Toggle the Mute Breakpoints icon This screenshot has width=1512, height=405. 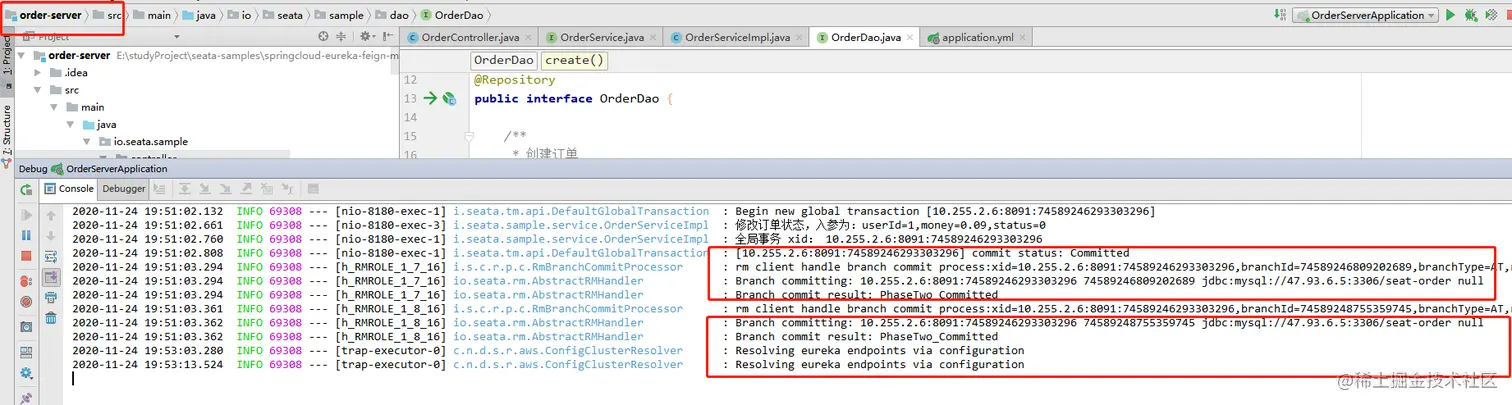tap(26, 300)
